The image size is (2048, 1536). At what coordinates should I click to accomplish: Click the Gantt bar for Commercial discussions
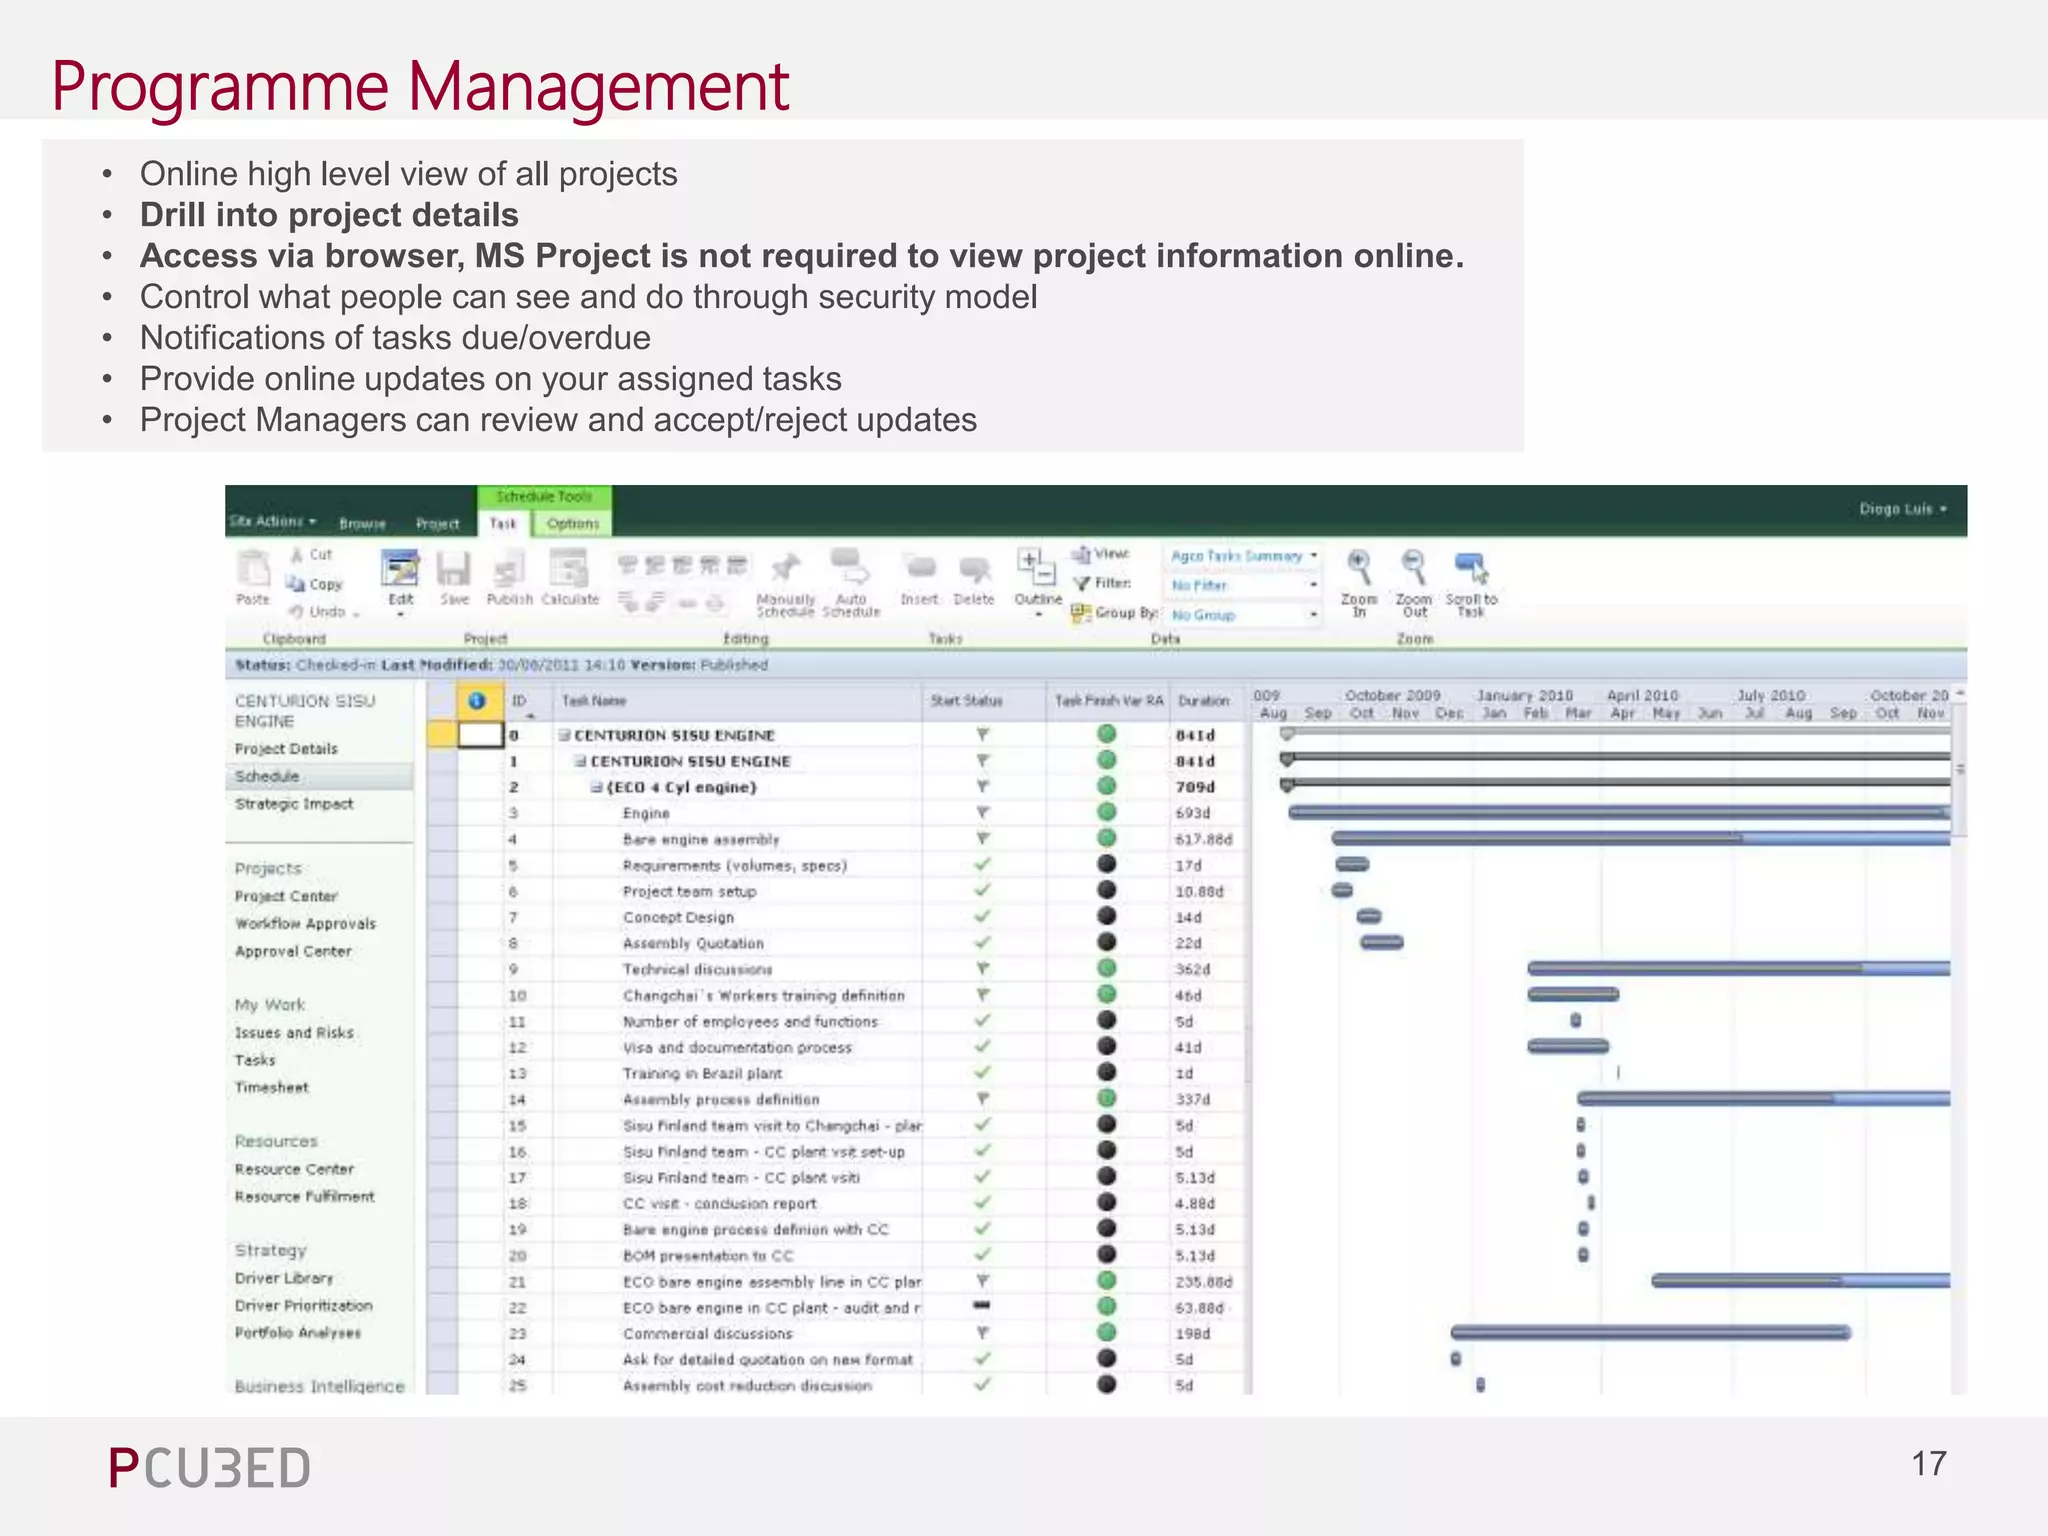pyautogui.click(x=1650, y=1332)
